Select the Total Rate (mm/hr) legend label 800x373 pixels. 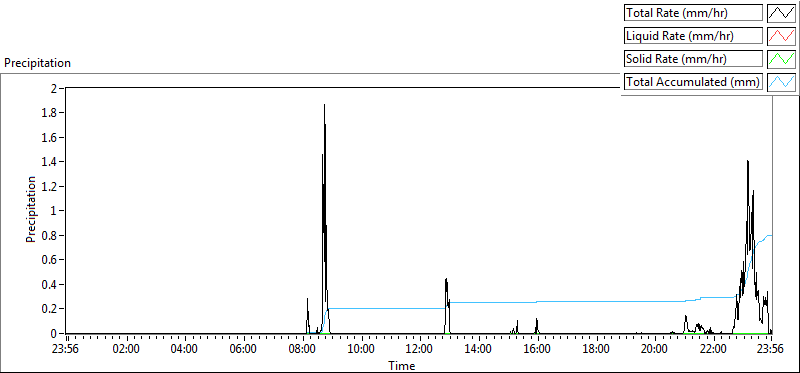[x=694, y=13]
